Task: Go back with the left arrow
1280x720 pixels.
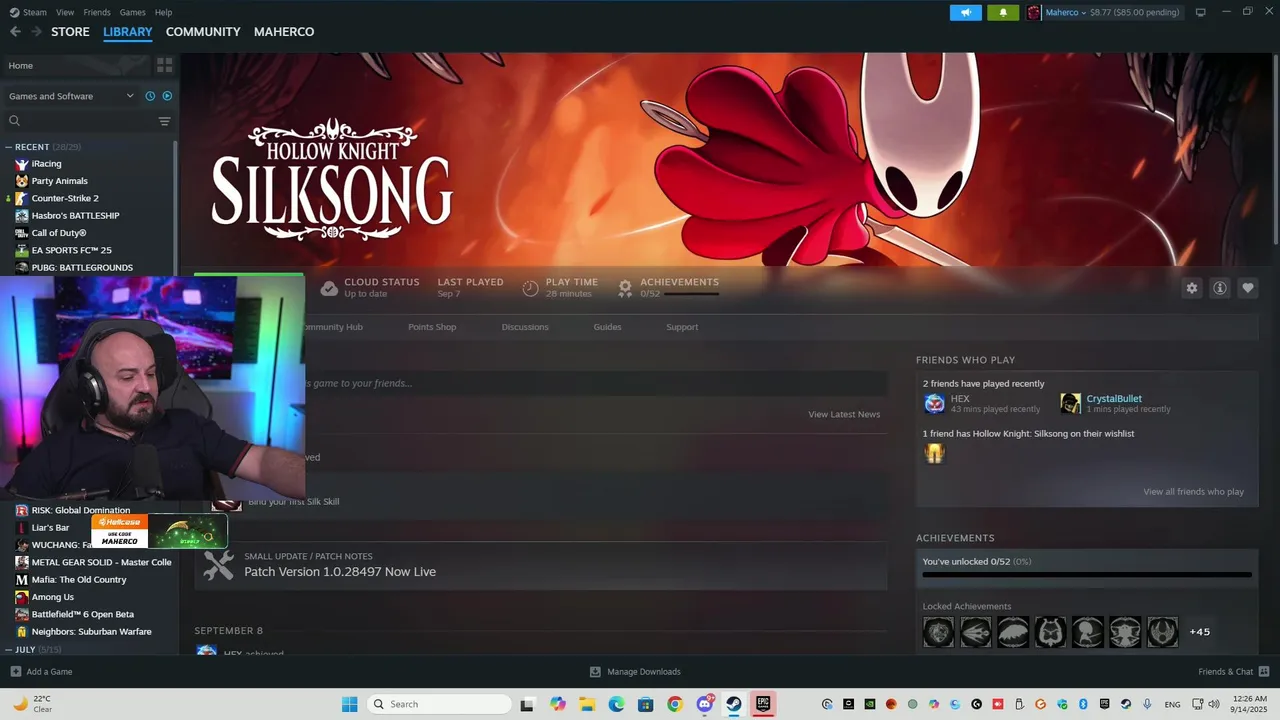Action: 15,32
